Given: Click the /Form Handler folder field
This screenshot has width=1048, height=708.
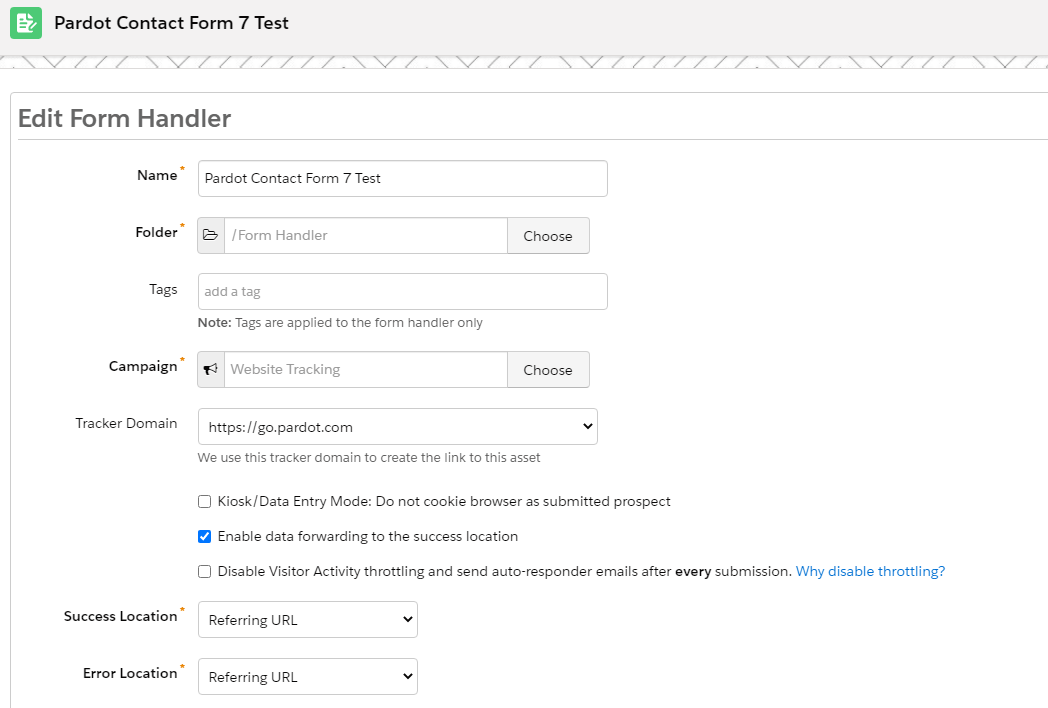Looking at the screenshot, I should pyautogui.click(x=366, y=235).
